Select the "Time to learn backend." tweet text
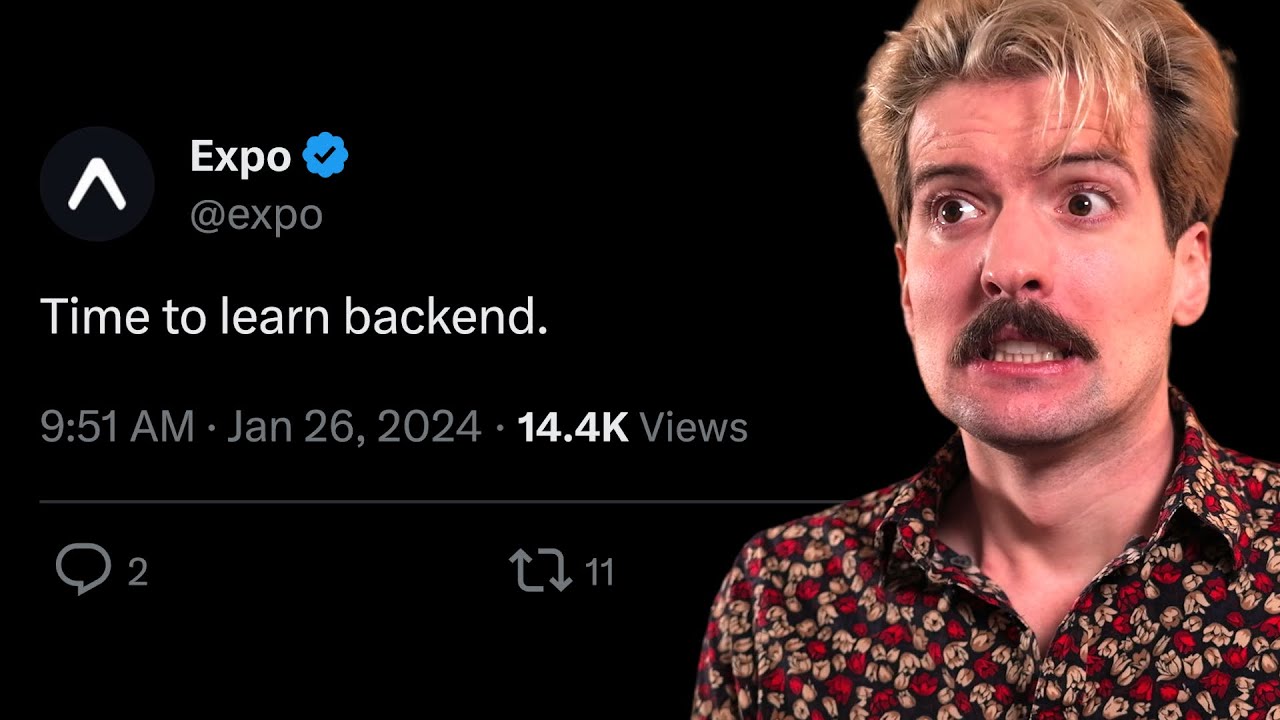Viewport: 1280px width, 720px height. 295,317
